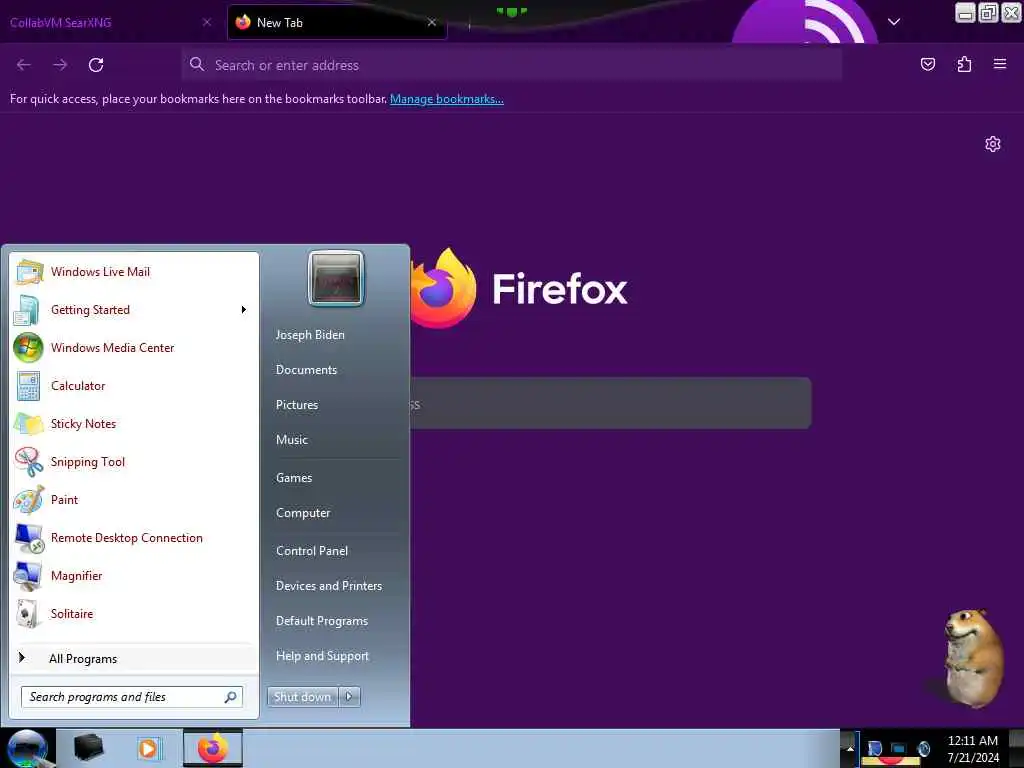Image resolution: width=1024 pixels, height=768 pixels.
Task: Open Computer from Start menu
Action: (303, 513)
